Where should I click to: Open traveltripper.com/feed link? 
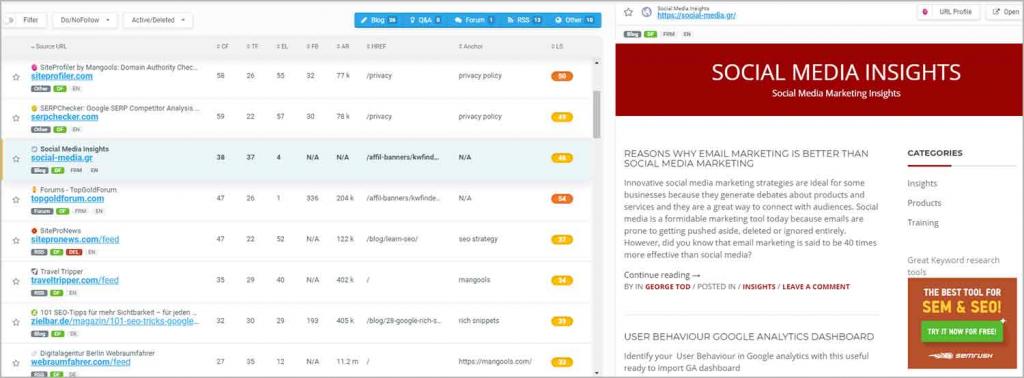[74, 280]
